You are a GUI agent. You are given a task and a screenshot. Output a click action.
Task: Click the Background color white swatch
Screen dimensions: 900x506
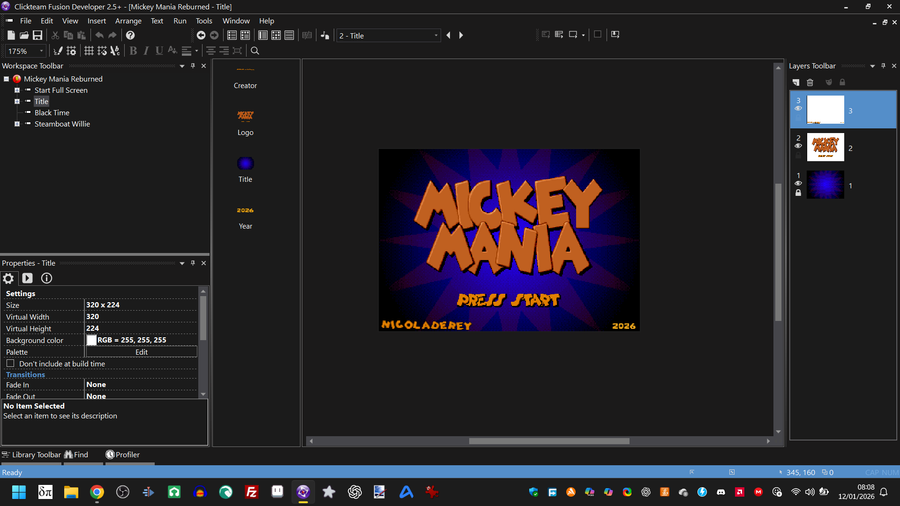[91, 340]
